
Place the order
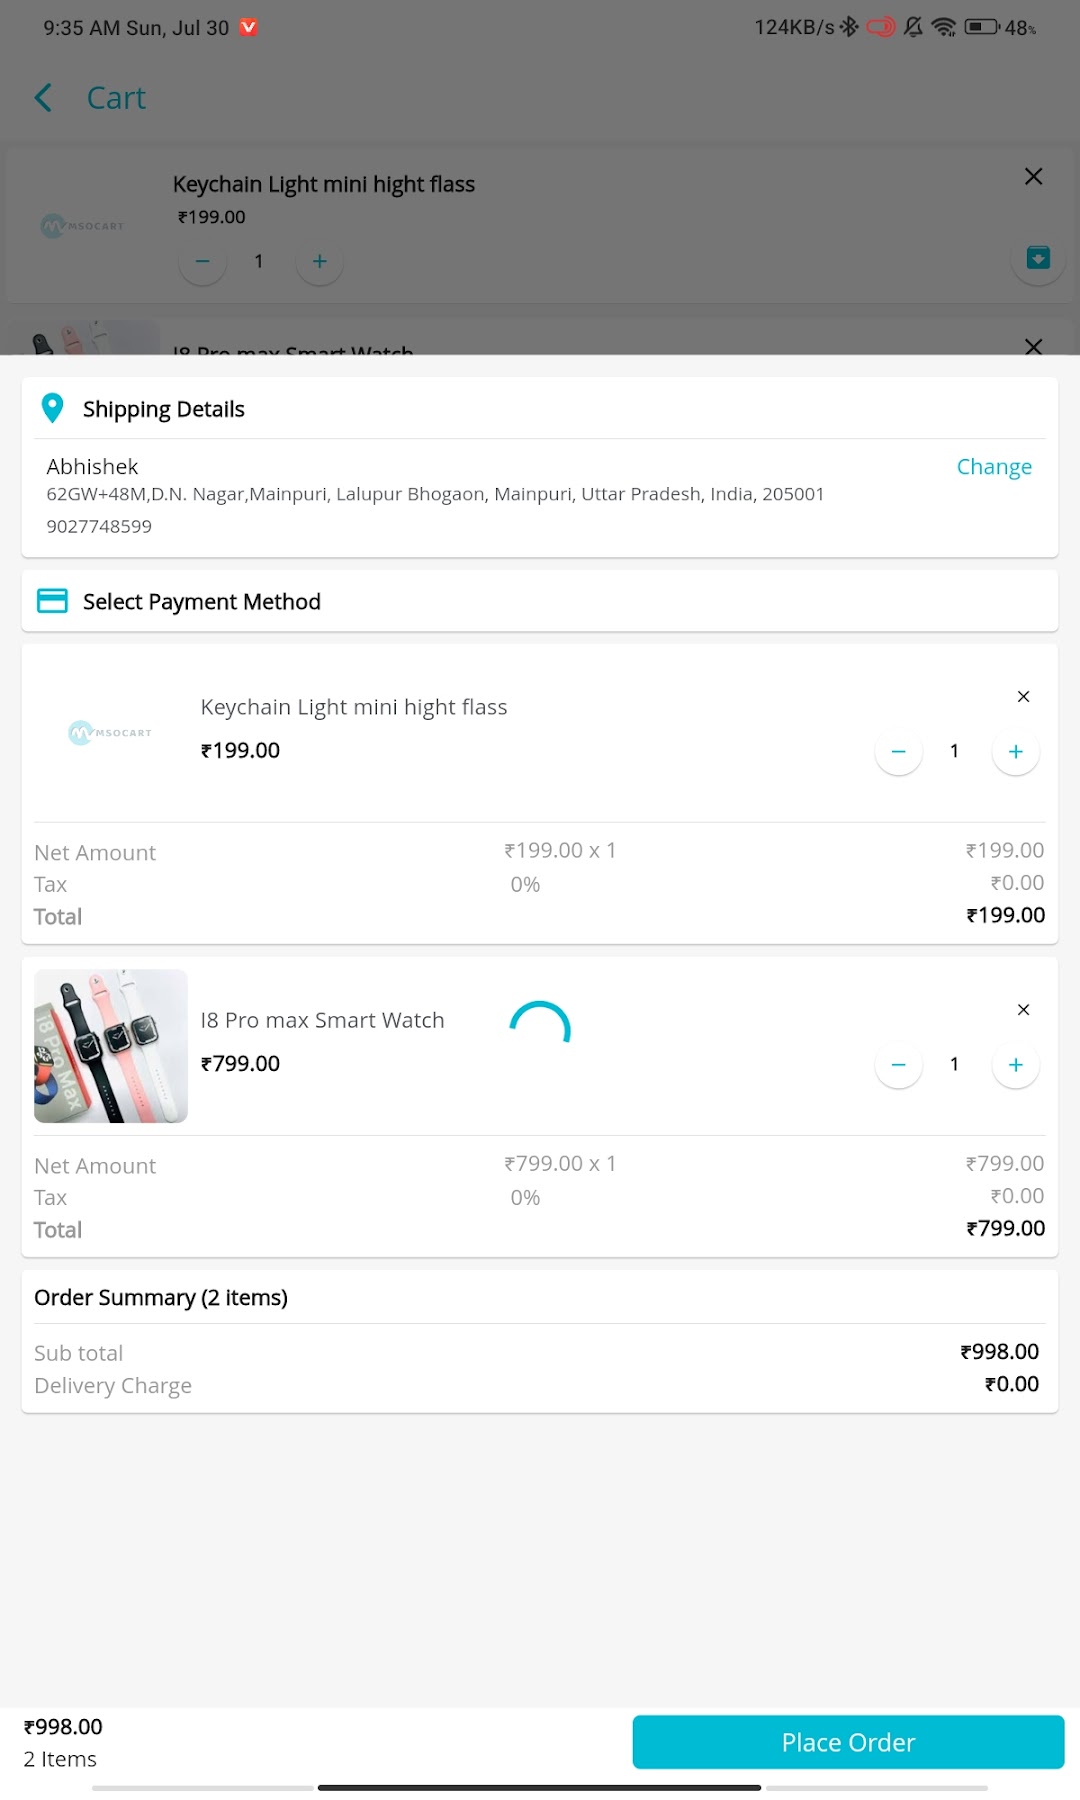848,1742
